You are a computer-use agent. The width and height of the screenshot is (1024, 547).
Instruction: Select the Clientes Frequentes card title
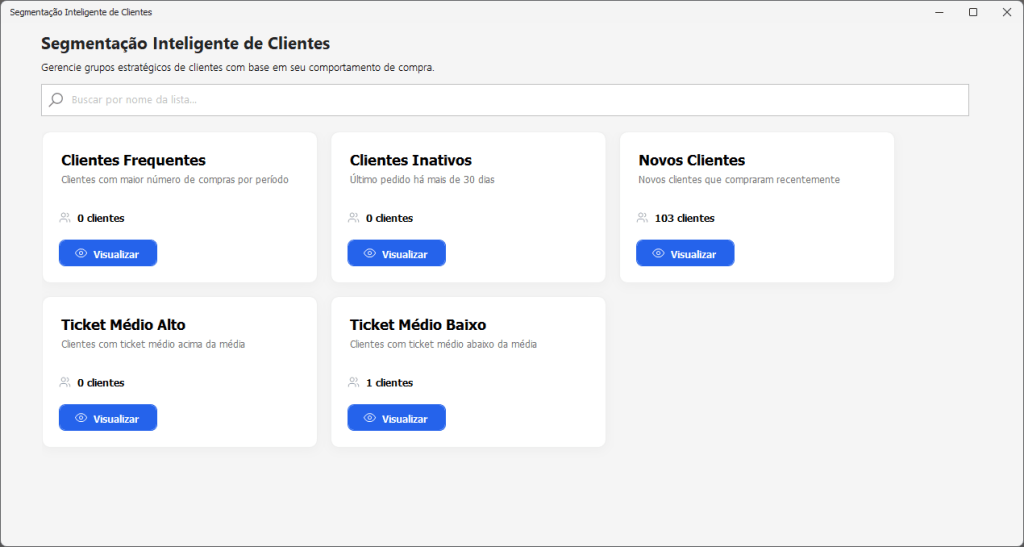(133, 160)
